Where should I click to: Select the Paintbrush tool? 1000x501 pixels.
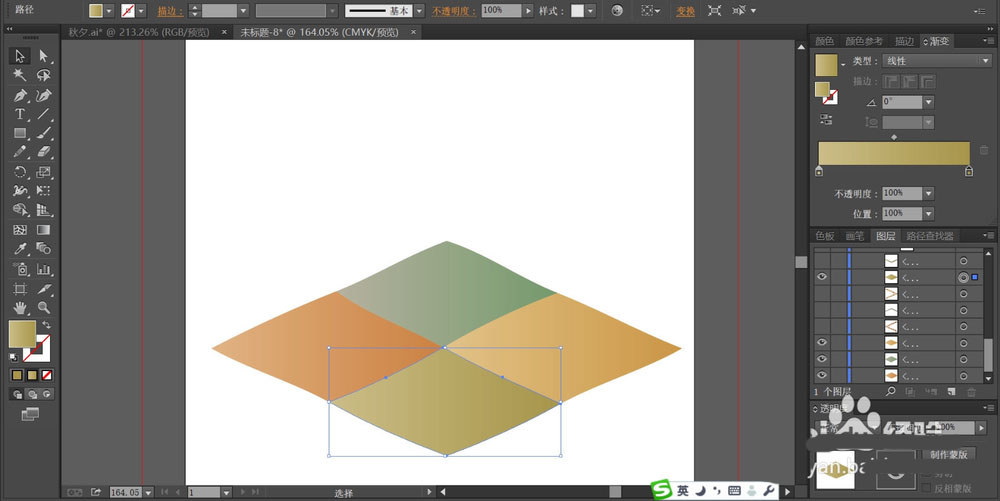click(43, 134)
